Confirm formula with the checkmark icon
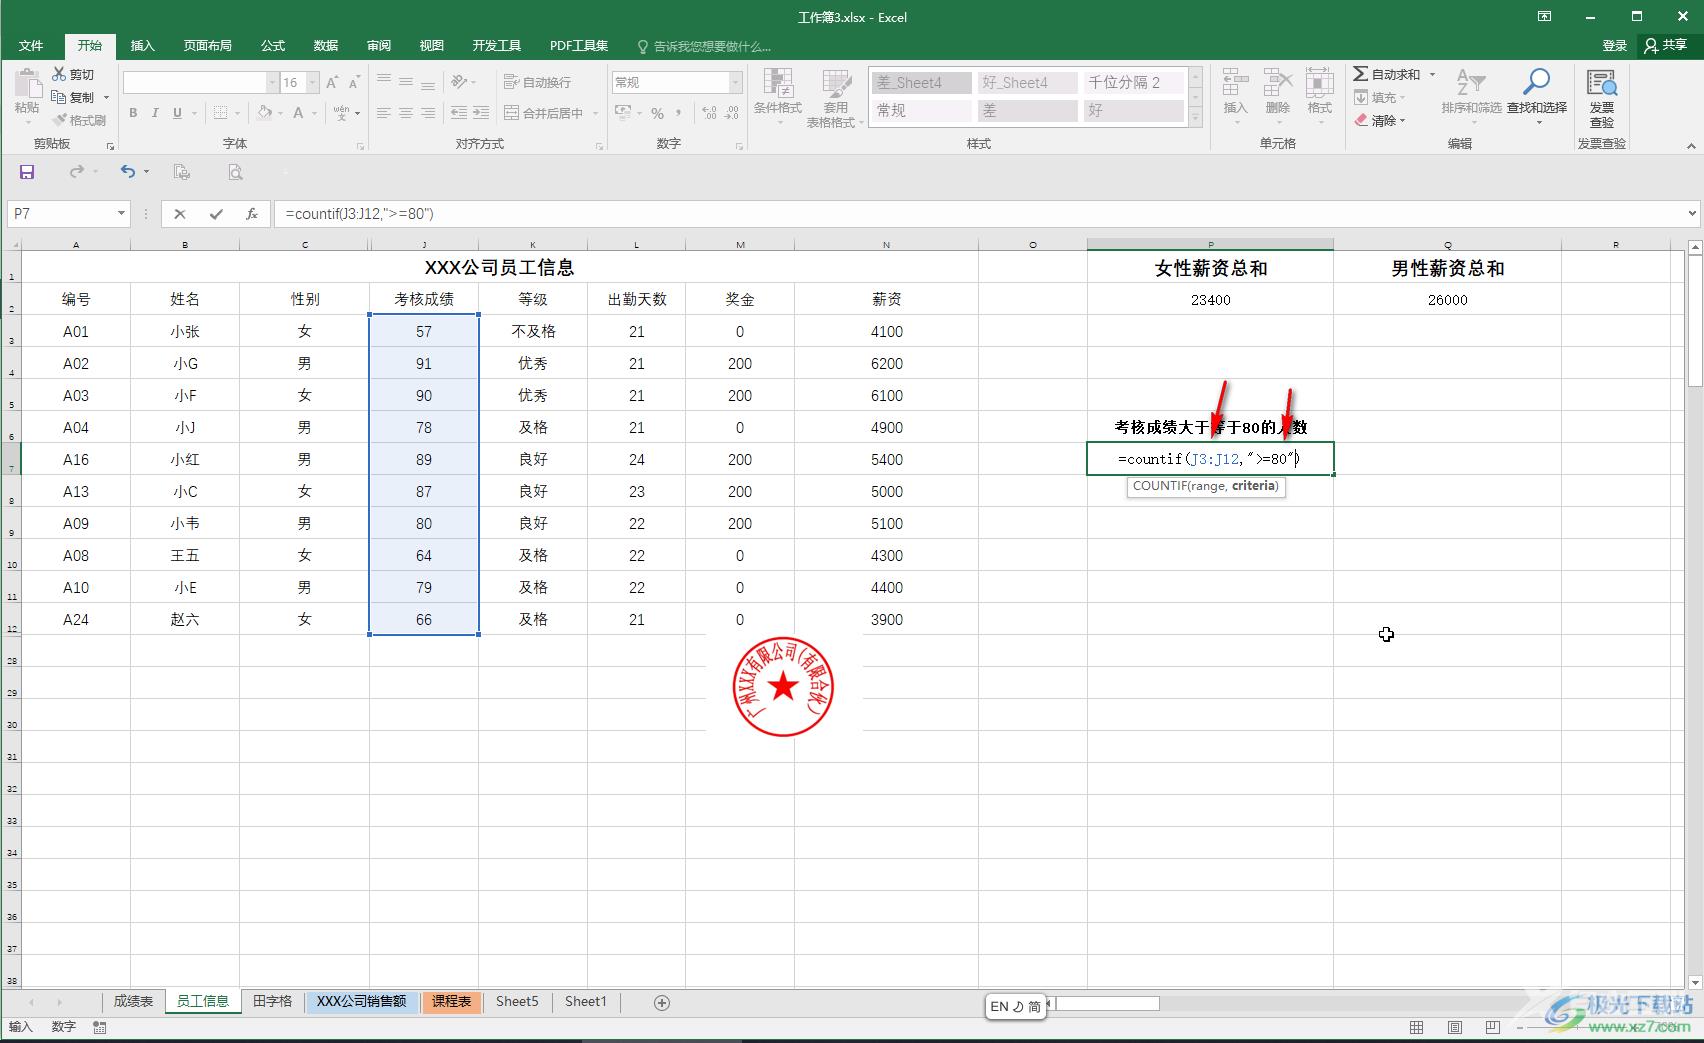The height and width of the screenshot is (1043, 1704). click(216, 213)
